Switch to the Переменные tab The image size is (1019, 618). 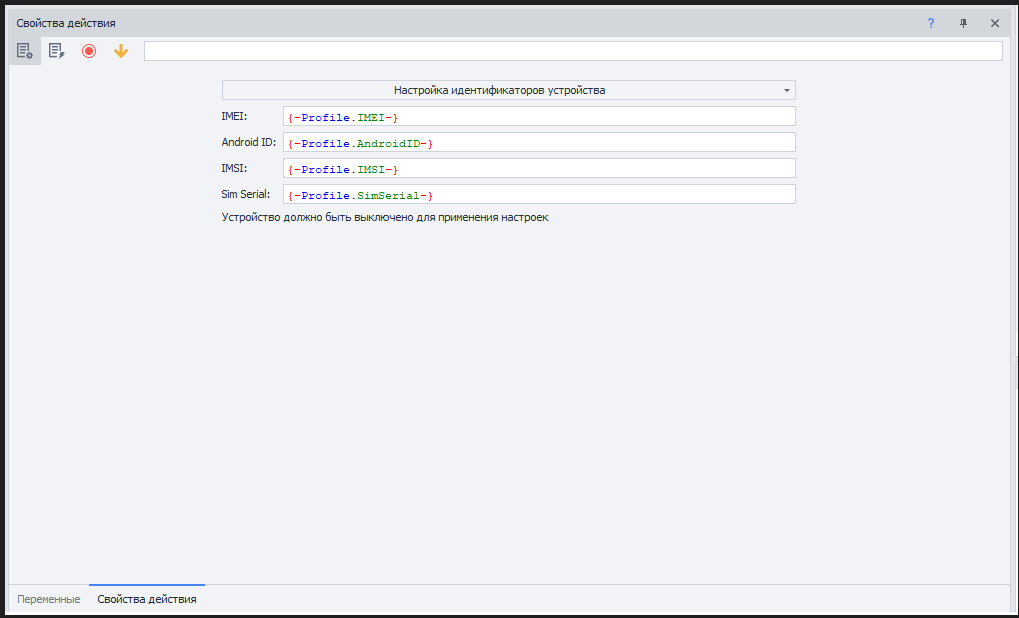point(49,599)
